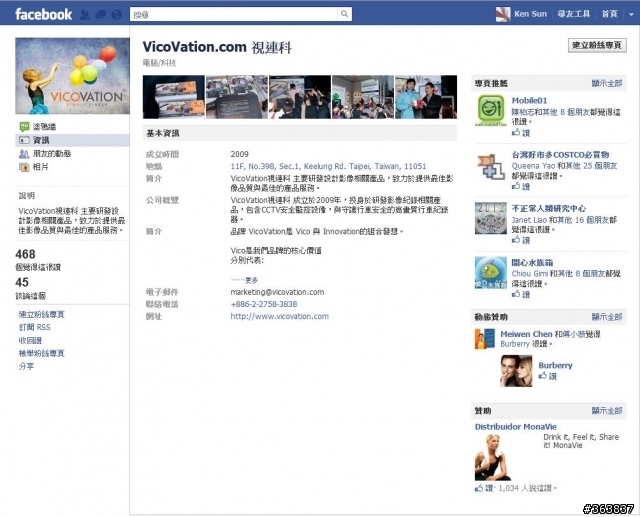Open 開心水族箱 fish icon
The width and height of the screenshot is (640, 517).
(491, 273)
